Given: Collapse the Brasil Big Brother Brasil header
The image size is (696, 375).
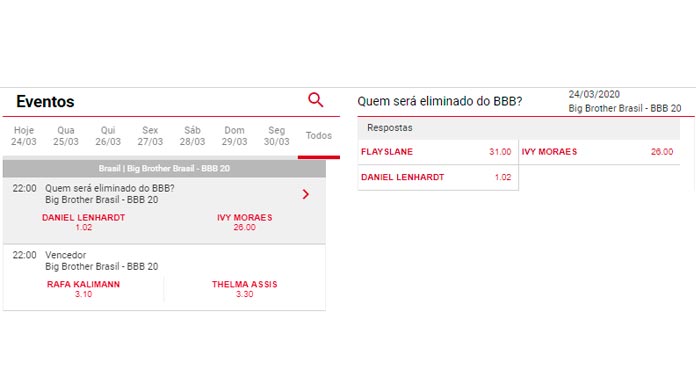Looking at the screenshot, I should point(164,169).
